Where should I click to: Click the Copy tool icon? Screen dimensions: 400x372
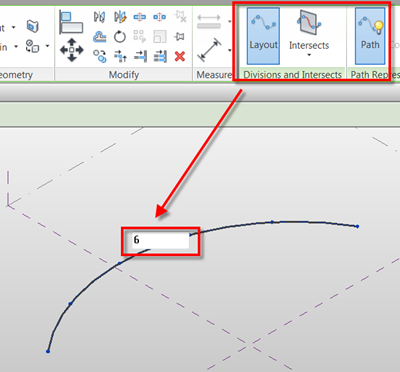pos(99,56)
